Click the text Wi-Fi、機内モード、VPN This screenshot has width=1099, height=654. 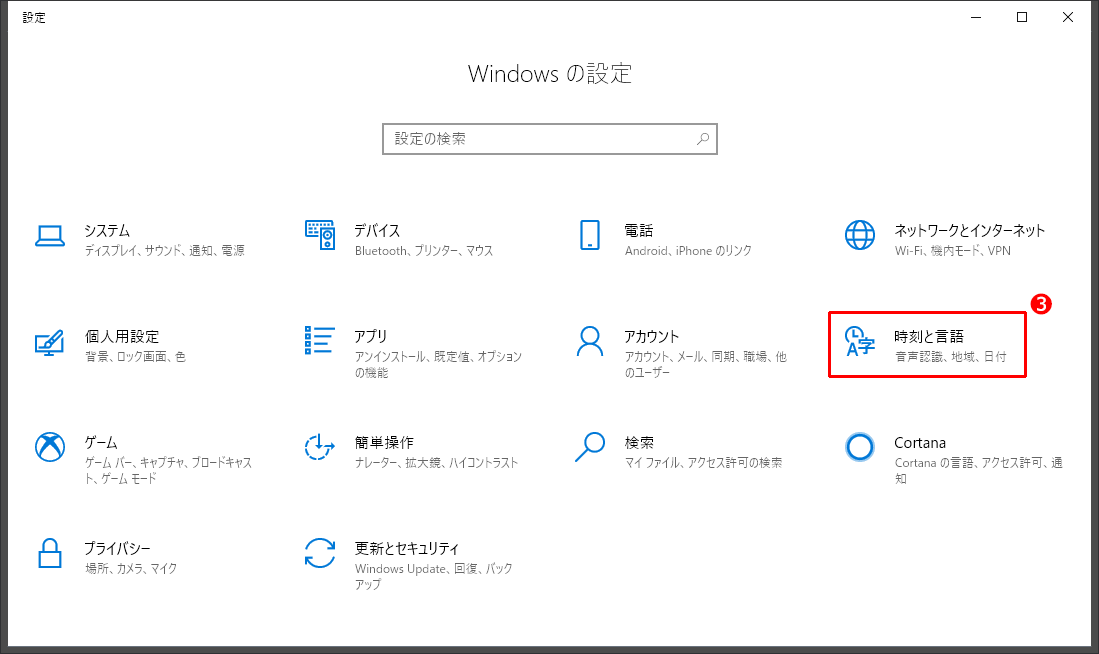click(953, 251)
